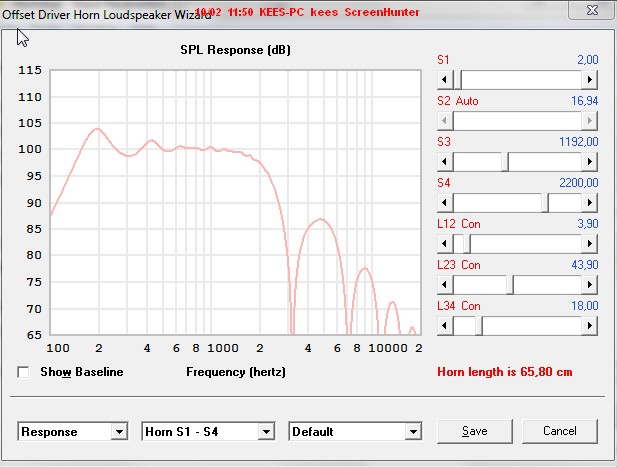Click the L23 Con slider thumb
Image resolution: width=617 pixels, height=467 pixels.
click(510, 285)
